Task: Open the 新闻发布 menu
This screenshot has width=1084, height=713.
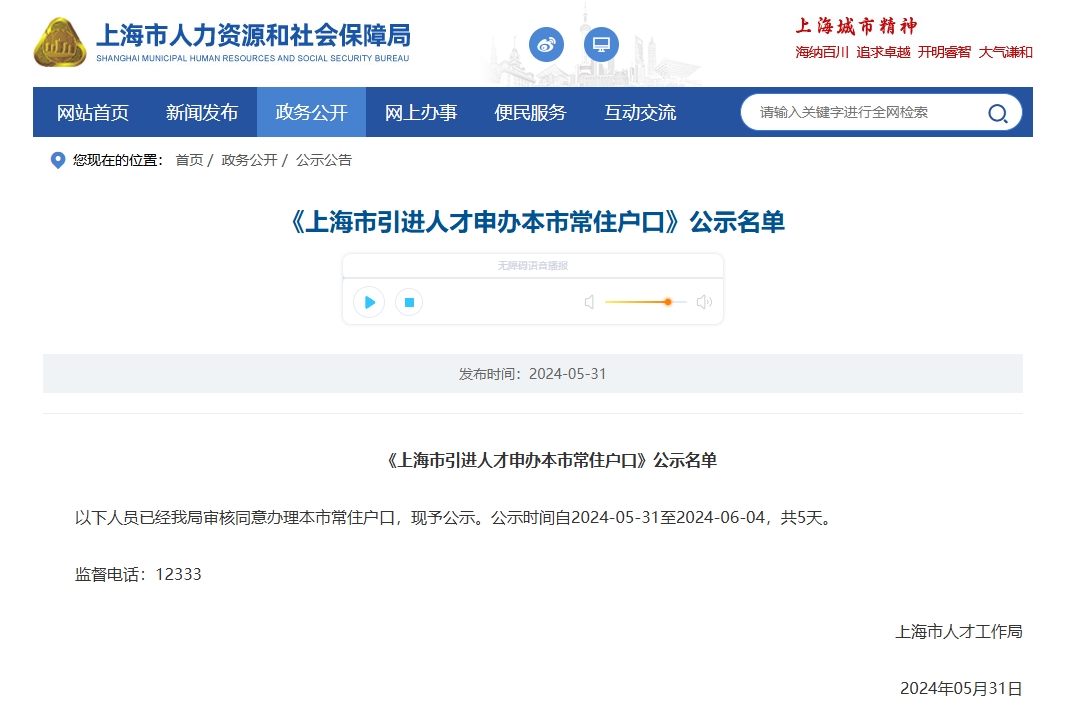Action: coord(202,112)
